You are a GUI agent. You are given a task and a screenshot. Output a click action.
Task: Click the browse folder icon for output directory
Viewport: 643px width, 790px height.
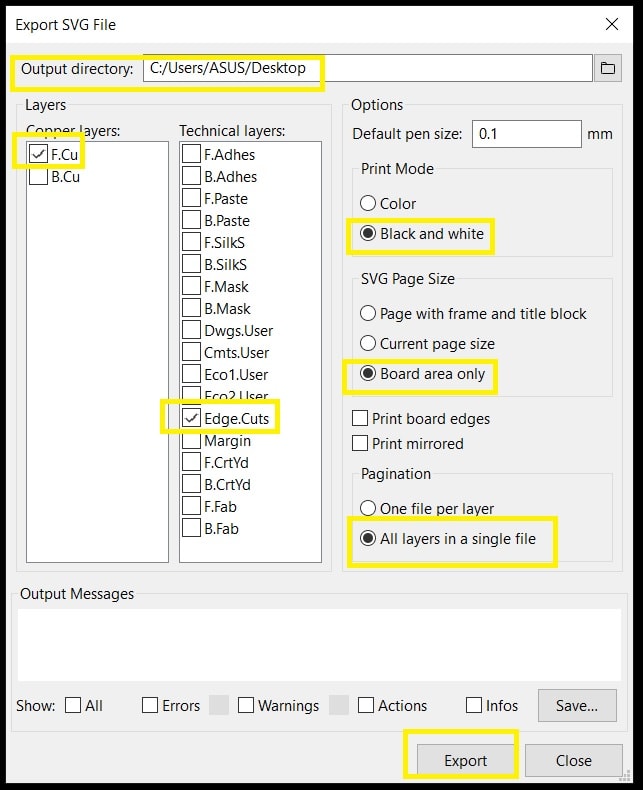coord(607,68)
